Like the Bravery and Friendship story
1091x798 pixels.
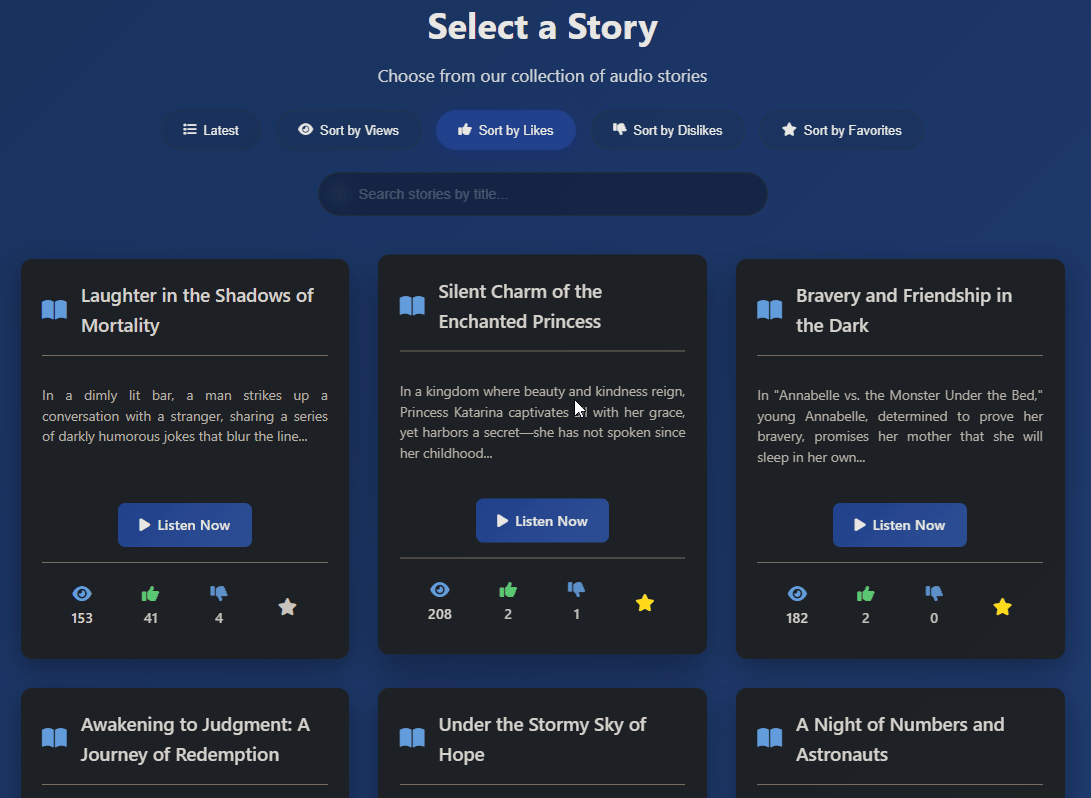[865, 594]
